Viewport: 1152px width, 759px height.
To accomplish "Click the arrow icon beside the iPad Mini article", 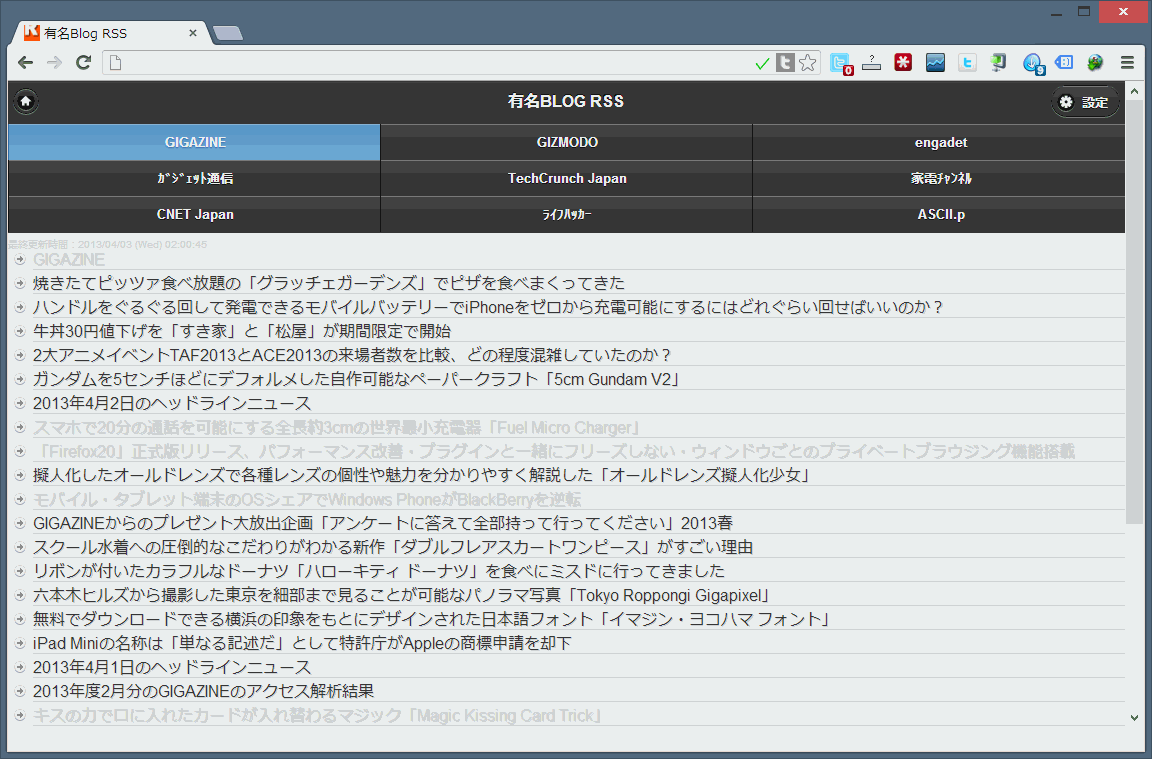I will pyautogui.click(x=20, y=643).
